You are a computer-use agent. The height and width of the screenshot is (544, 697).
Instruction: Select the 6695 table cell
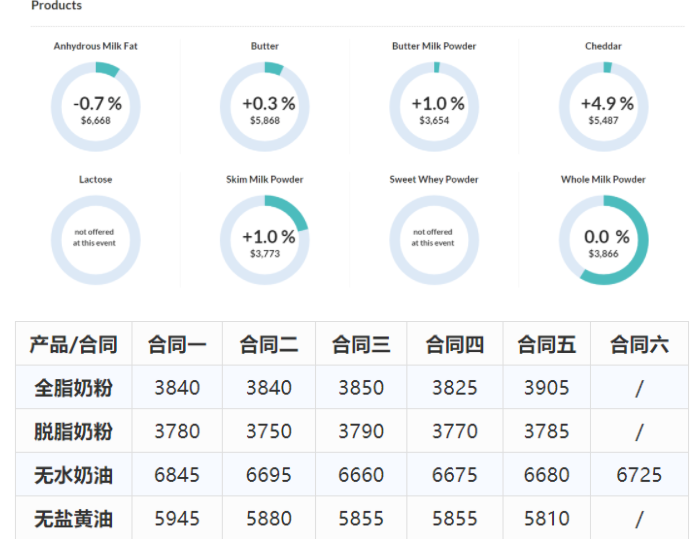click(x=269, y=475)
